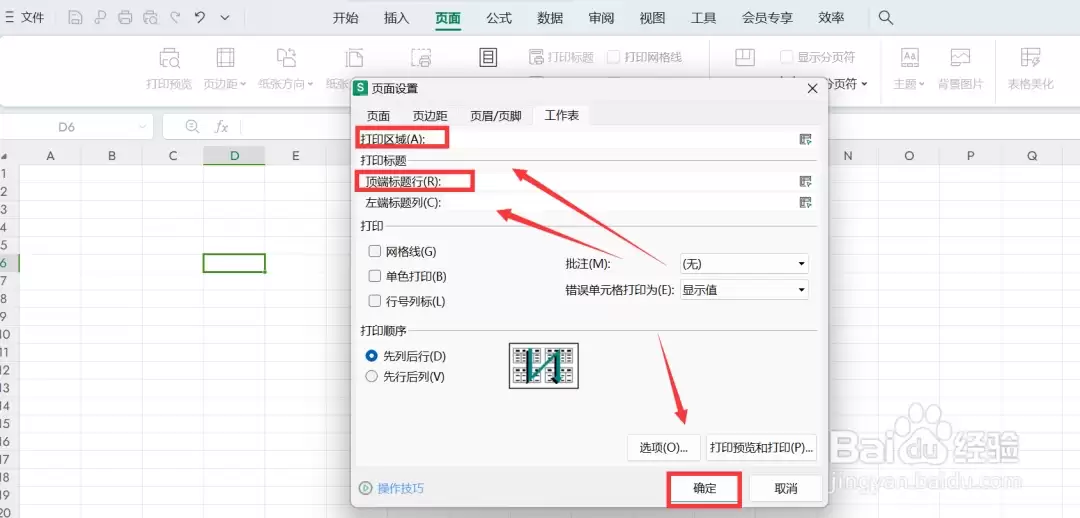
Task: Close the 页面设置 dialog
Action: tap(812, 88)
